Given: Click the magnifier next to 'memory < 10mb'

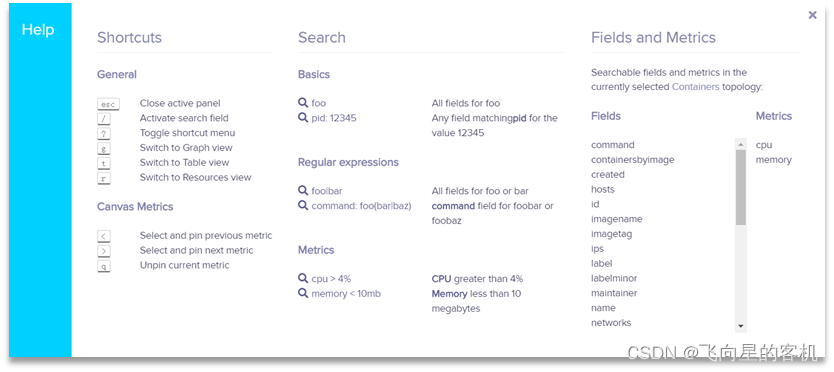Looking at the screenshot, I should click(303, 293).
